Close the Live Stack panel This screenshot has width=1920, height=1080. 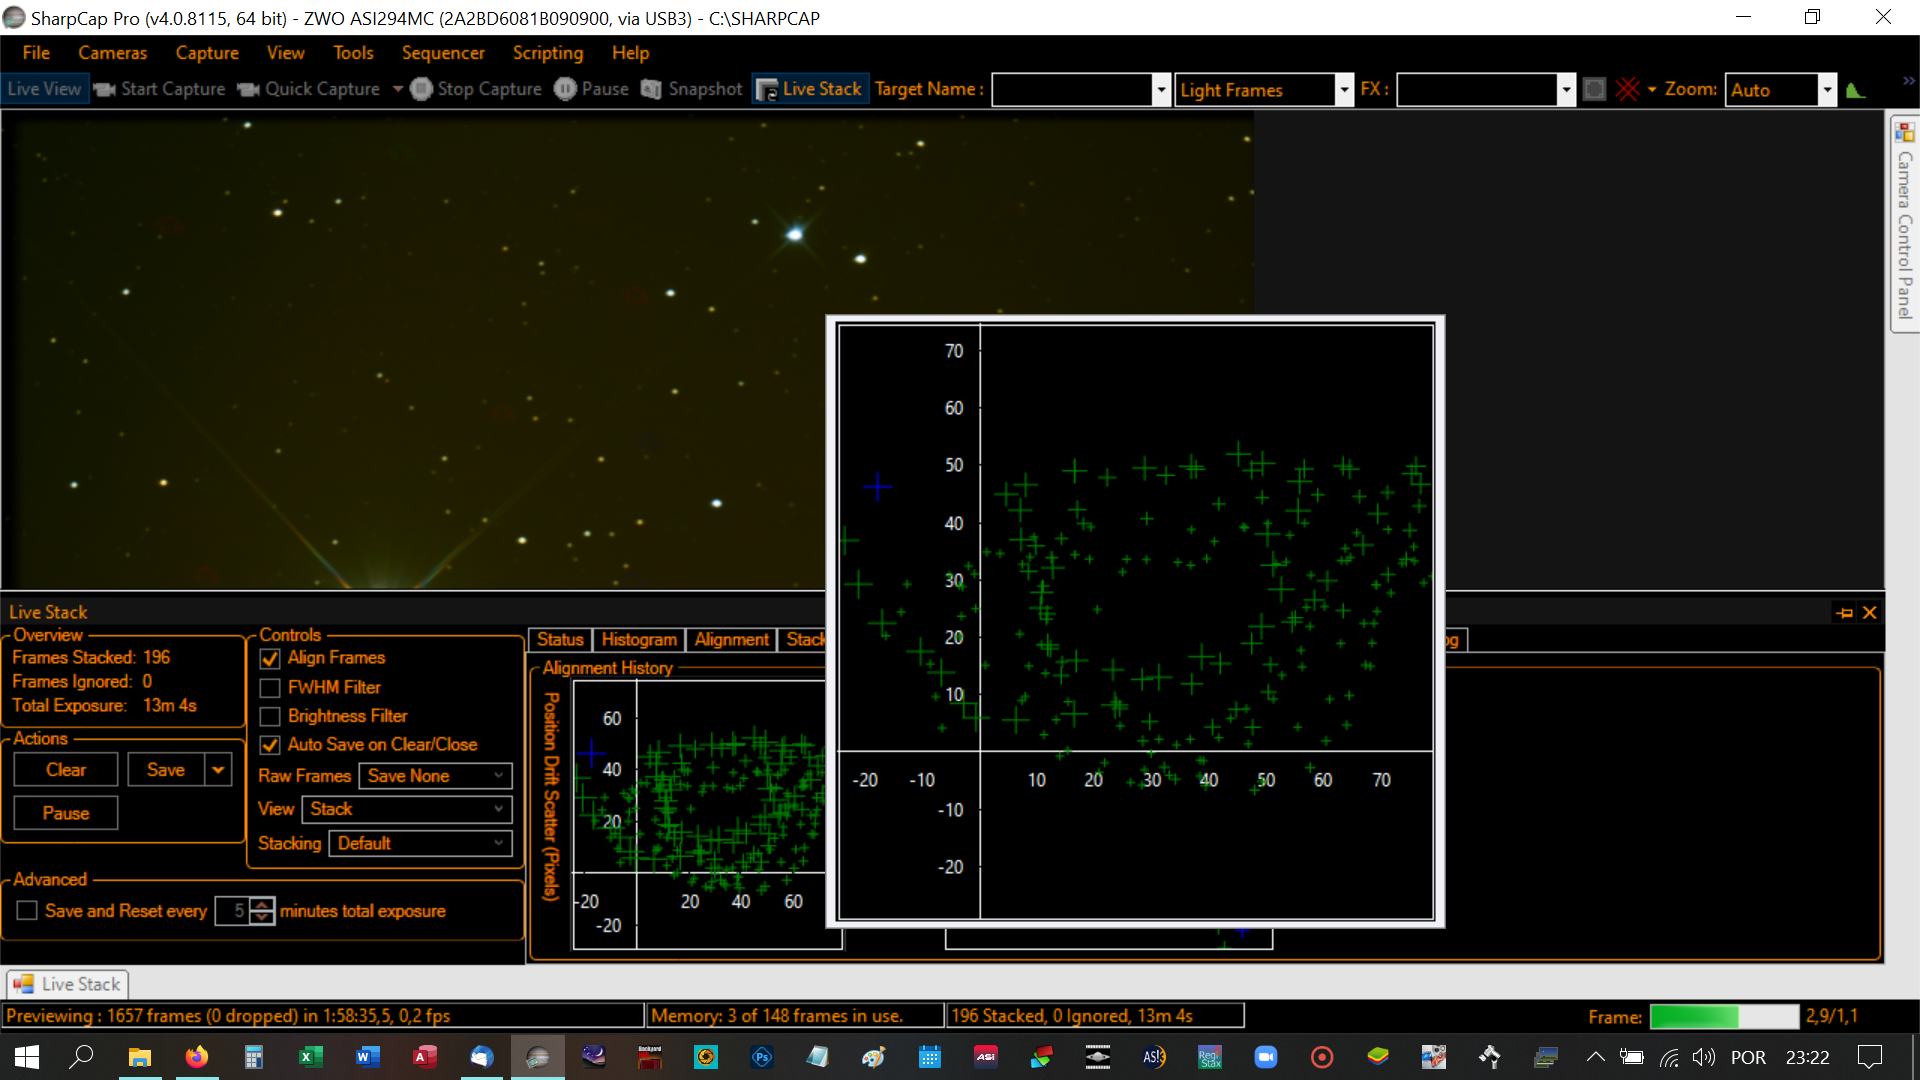(1870, 613)
